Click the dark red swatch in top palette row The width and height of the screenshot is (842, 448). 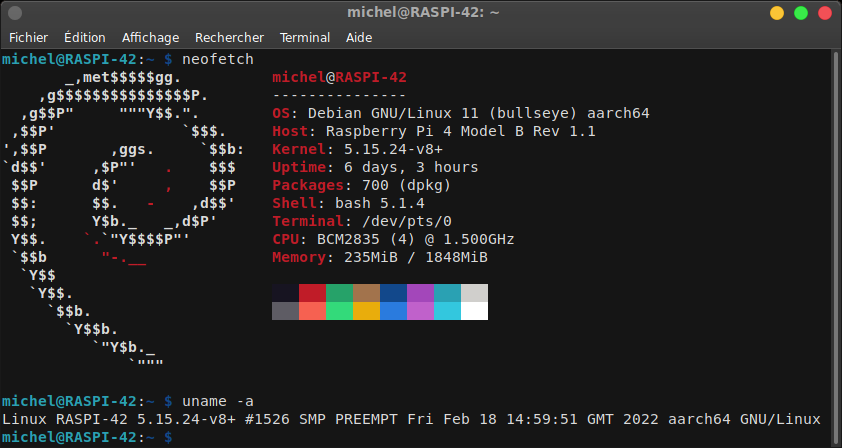point(312,293)
